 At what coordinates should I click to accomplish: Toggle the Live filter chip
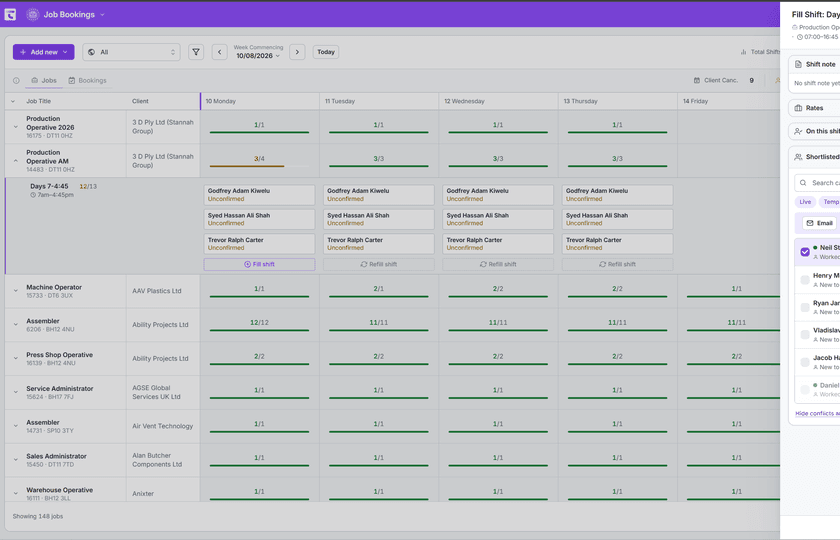(x=805, y=202)
